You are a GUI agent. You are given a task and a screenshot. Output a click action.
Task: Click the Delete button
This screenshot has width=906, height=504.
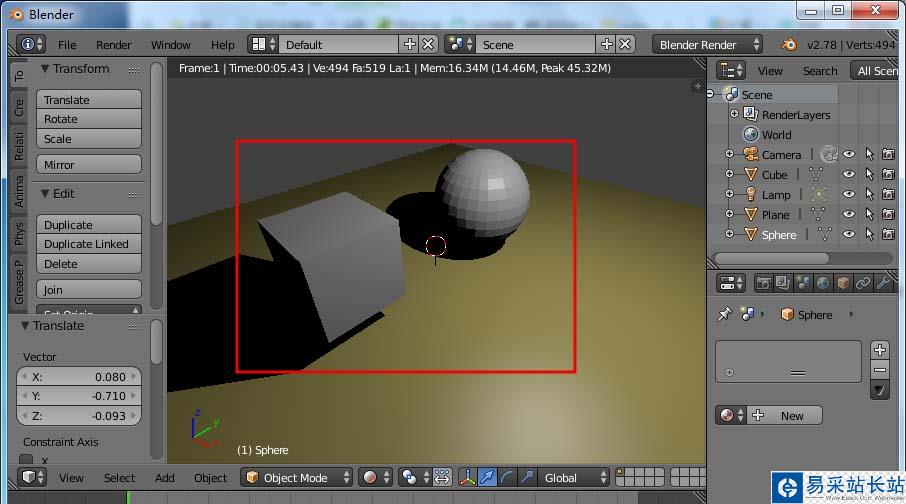(89, 264)
